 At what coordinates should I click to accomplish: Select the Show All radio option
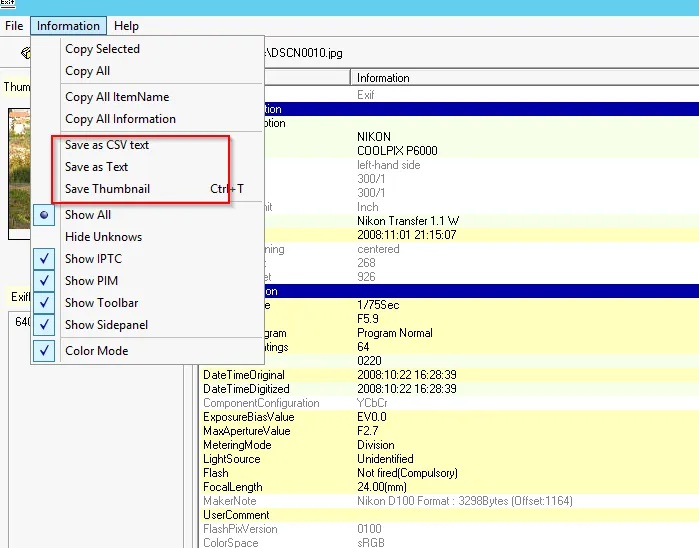tap(87, 215)
